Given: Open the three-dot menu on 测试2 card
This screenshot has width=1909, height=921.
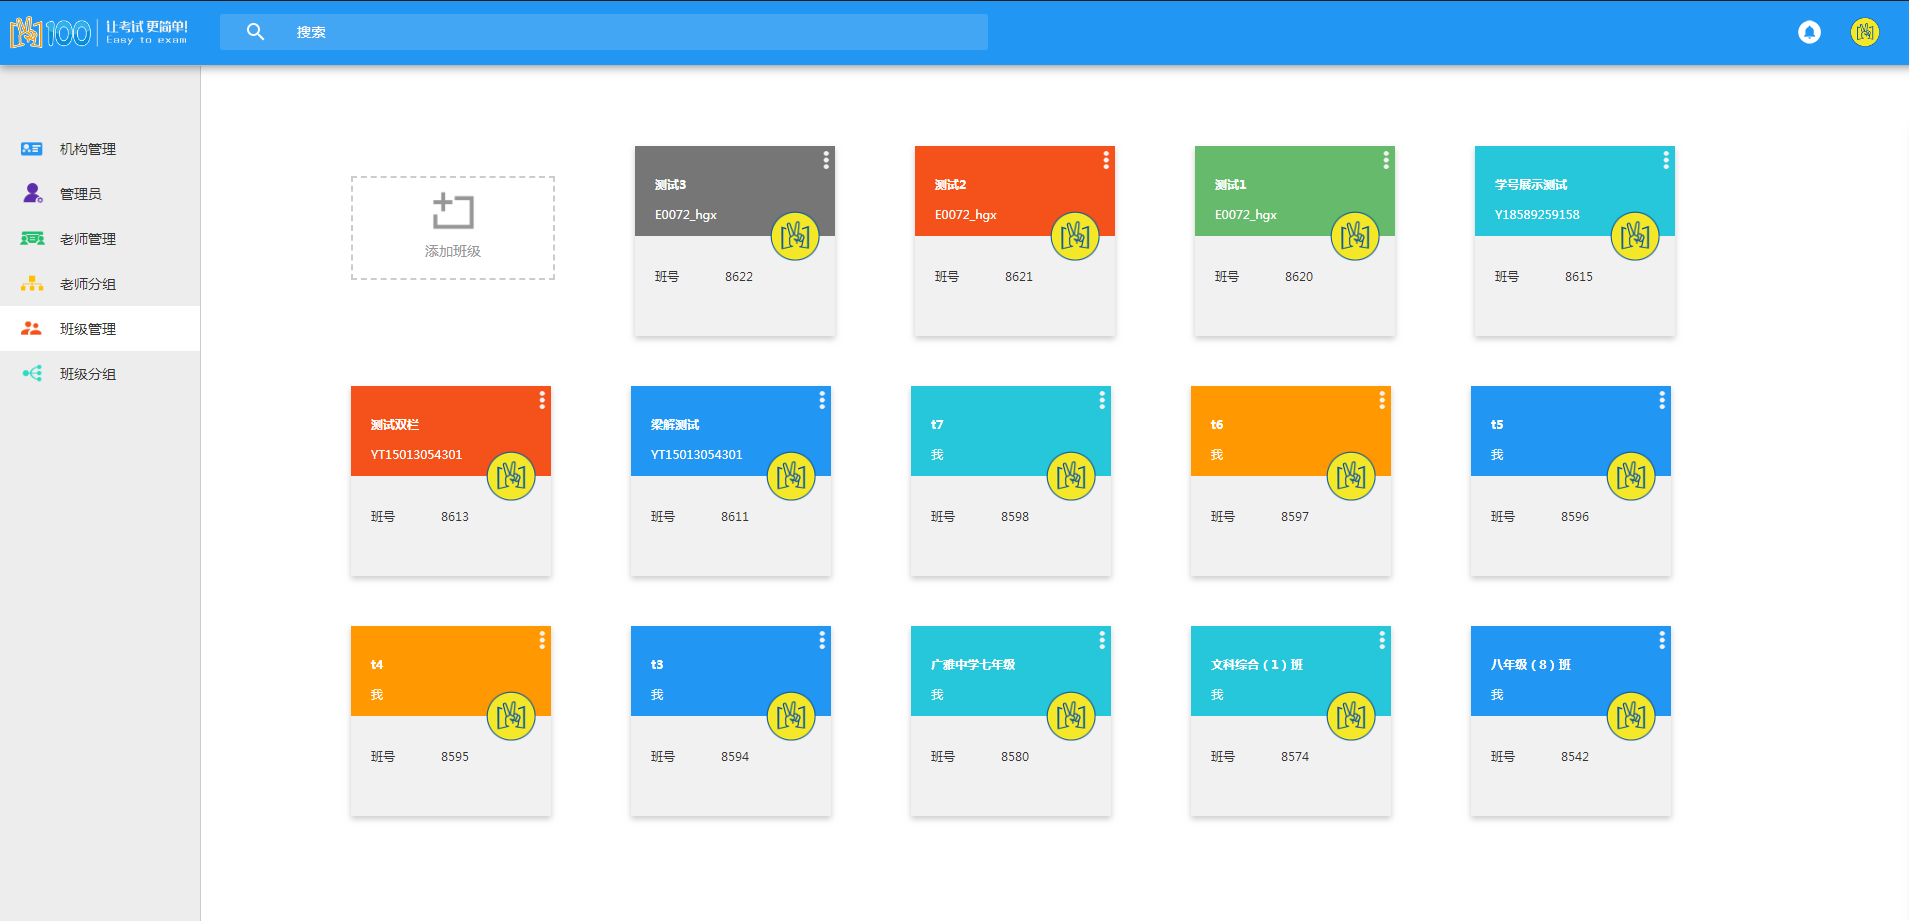Looking at the screenshot, I should (x=1106, y=160).
